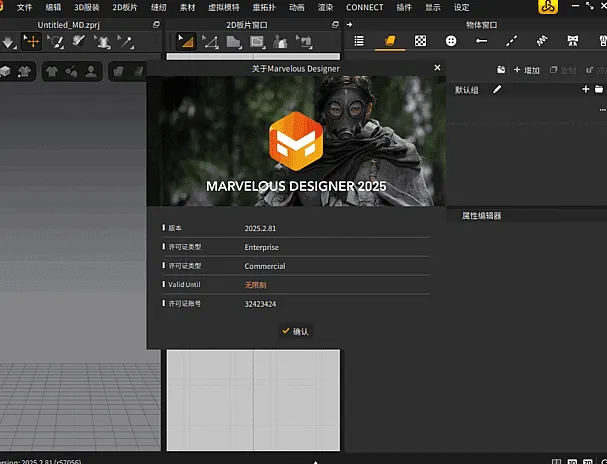Viewport: 607px width, 464px height.
Task: Click the folder icon in the 默认组 row
Action: tap(599, 89)
